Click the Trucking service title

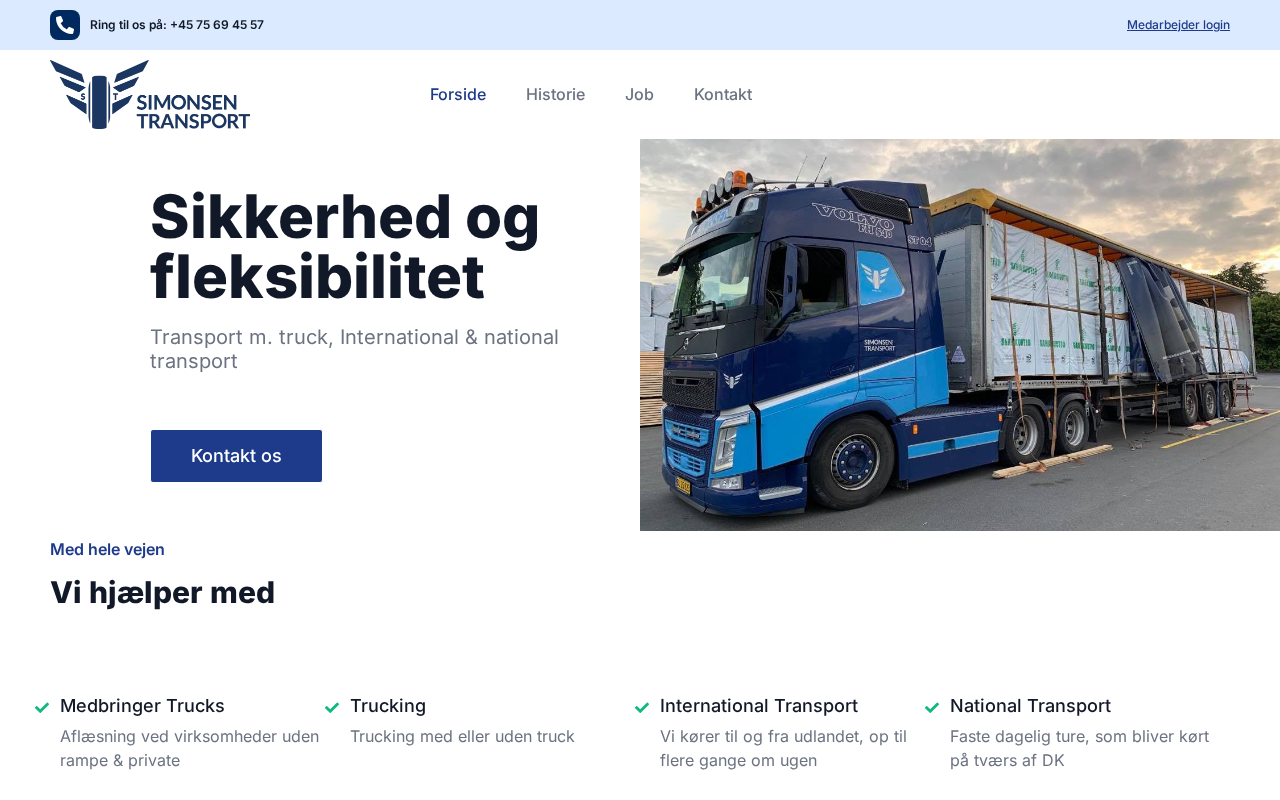pos(388,706)
